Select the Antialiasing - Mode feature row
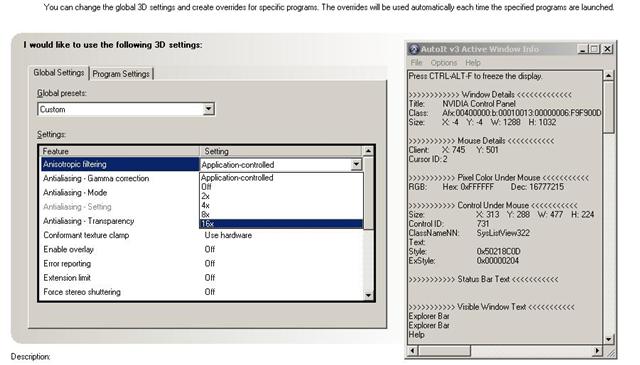 (120, 193)
